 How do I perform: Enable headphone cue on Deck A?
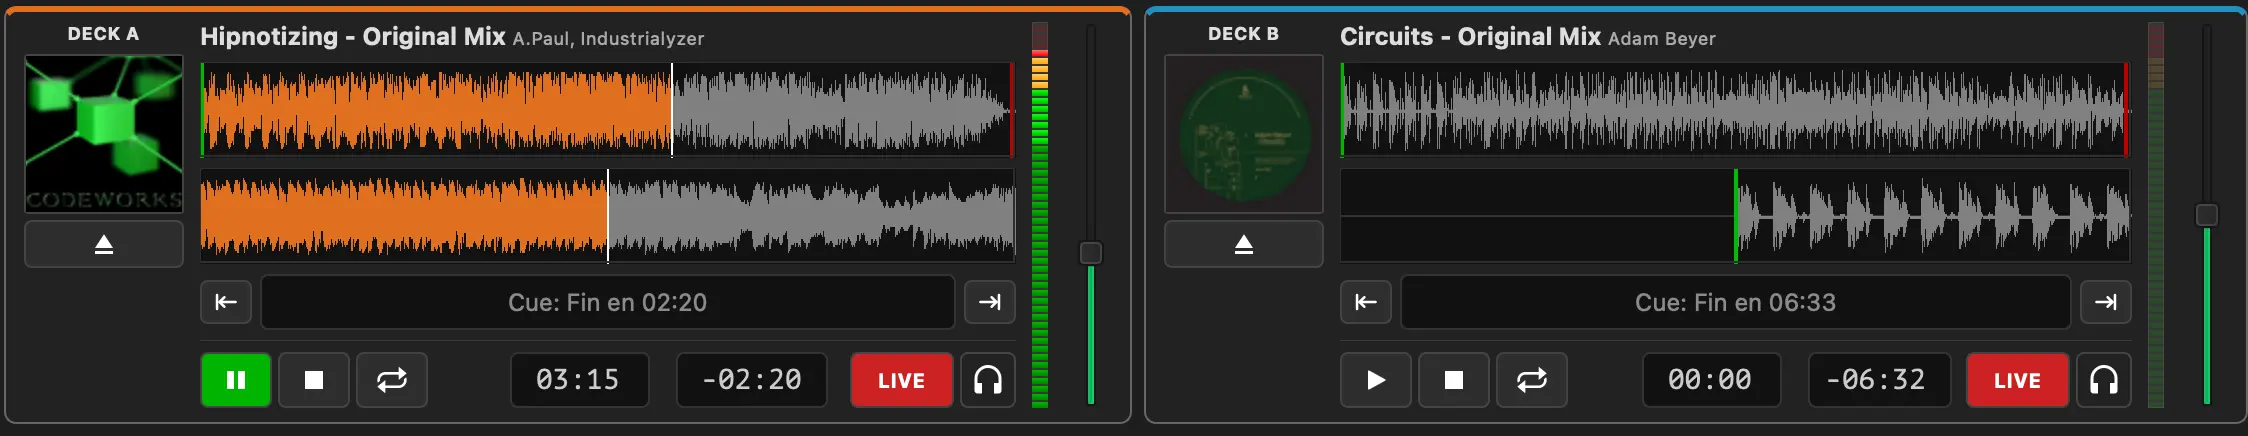[x=988, y=380]
